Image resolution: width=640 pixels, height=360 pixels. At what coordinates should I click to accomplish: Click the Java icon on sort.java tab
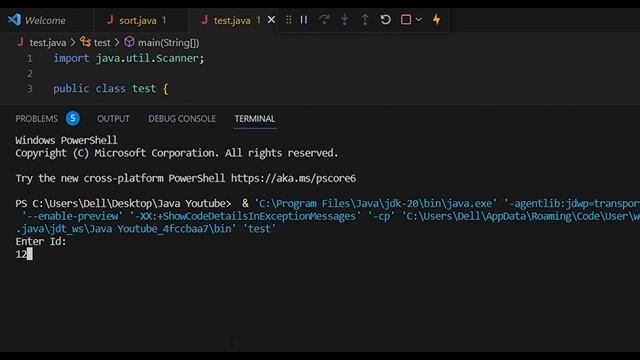pos(110,20)
